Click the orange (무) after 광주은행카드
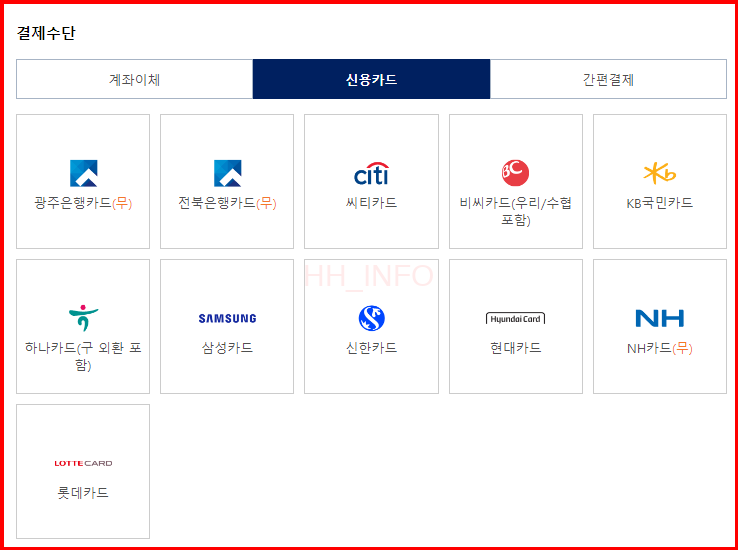 point(122,203)
